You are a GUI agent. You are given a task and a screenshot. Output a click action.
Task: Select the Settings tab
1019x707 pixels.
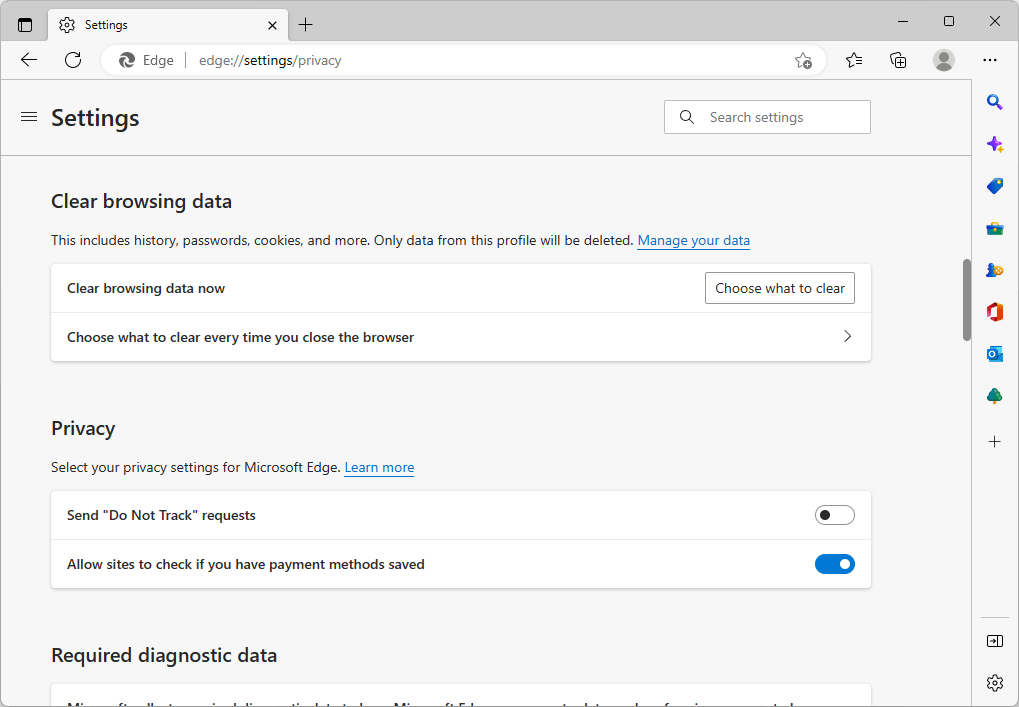168,25
